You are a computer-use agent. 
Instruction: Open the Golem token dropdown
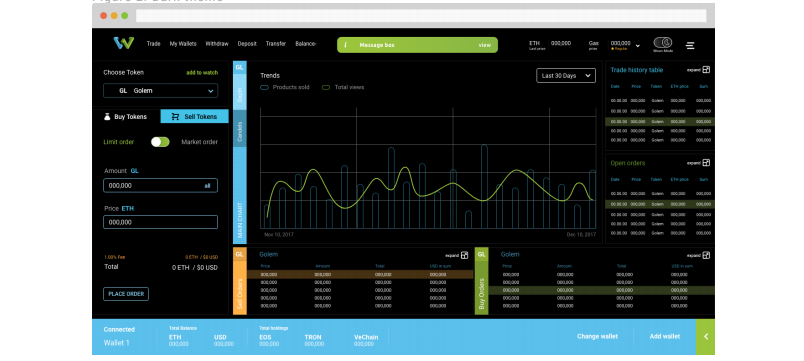(x=160, y=91)
